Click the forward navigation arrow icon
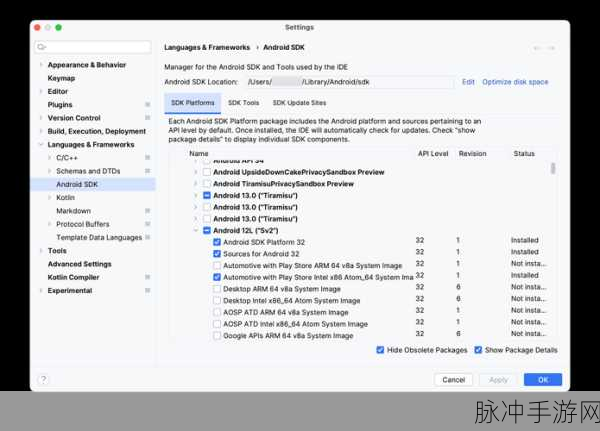Screen dimensions: 600x431 (x=551, y=48)
